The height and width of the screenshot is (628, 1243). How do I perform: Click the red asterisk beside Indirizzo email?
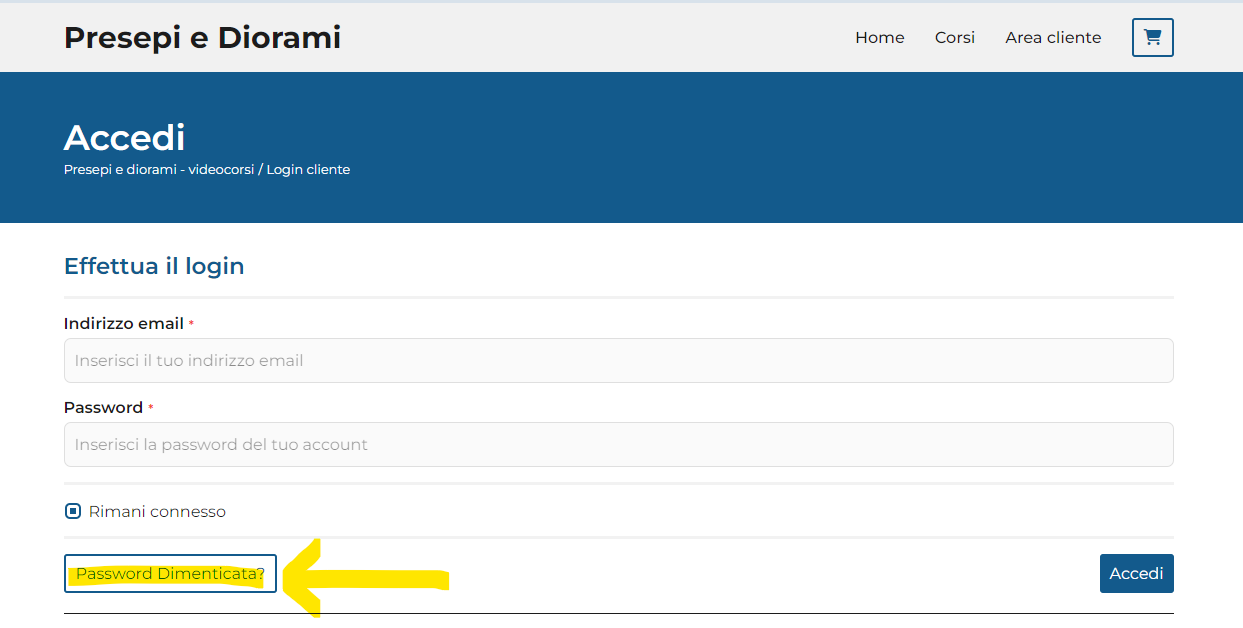[191, 324]
